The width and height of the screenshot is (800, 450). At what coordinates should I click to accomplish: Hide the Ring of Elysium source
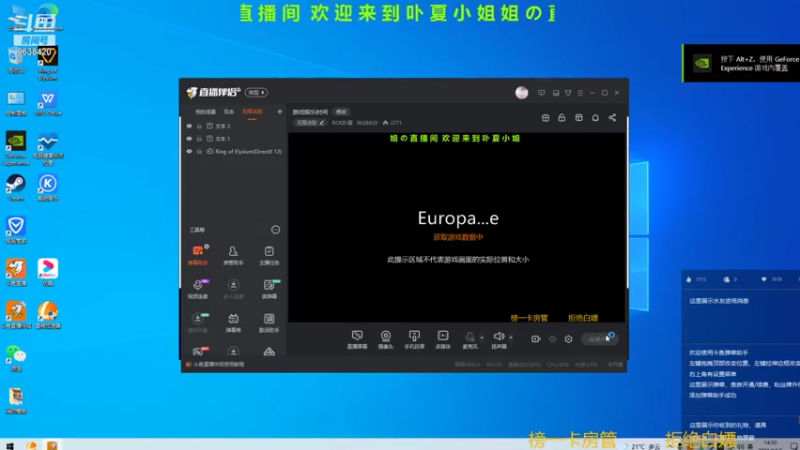pyautogui.click(x=189, y=152)
